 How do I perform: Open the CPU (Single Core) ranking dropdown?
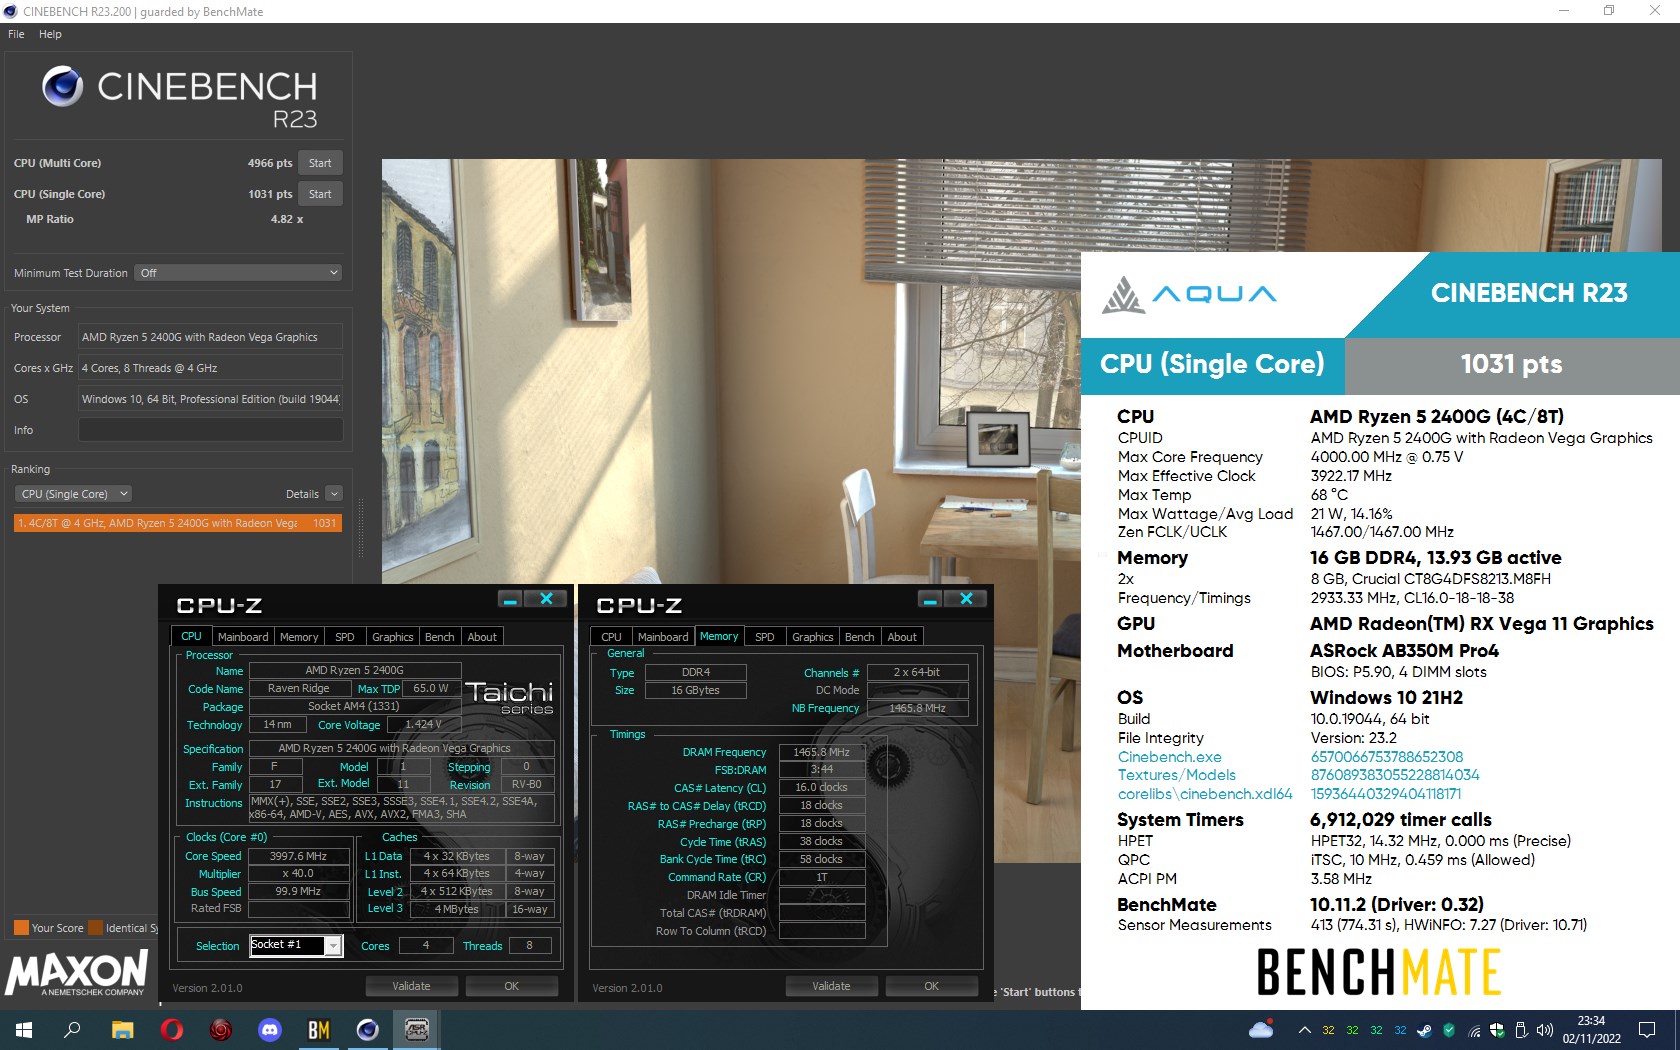click(x=73, y=494)
